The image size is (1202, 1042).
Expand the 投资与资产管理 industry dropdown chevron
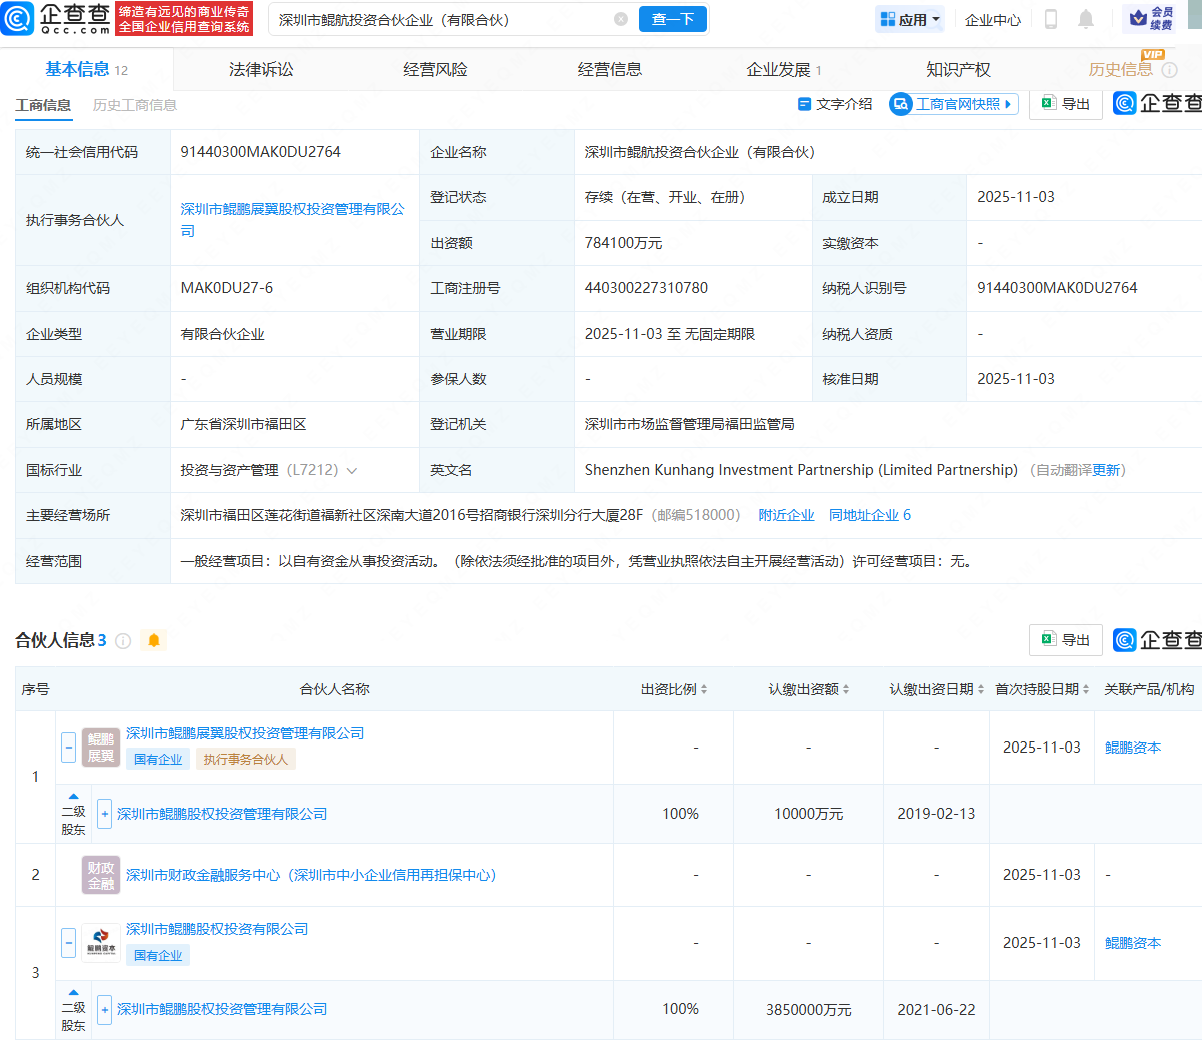point(352,470)
